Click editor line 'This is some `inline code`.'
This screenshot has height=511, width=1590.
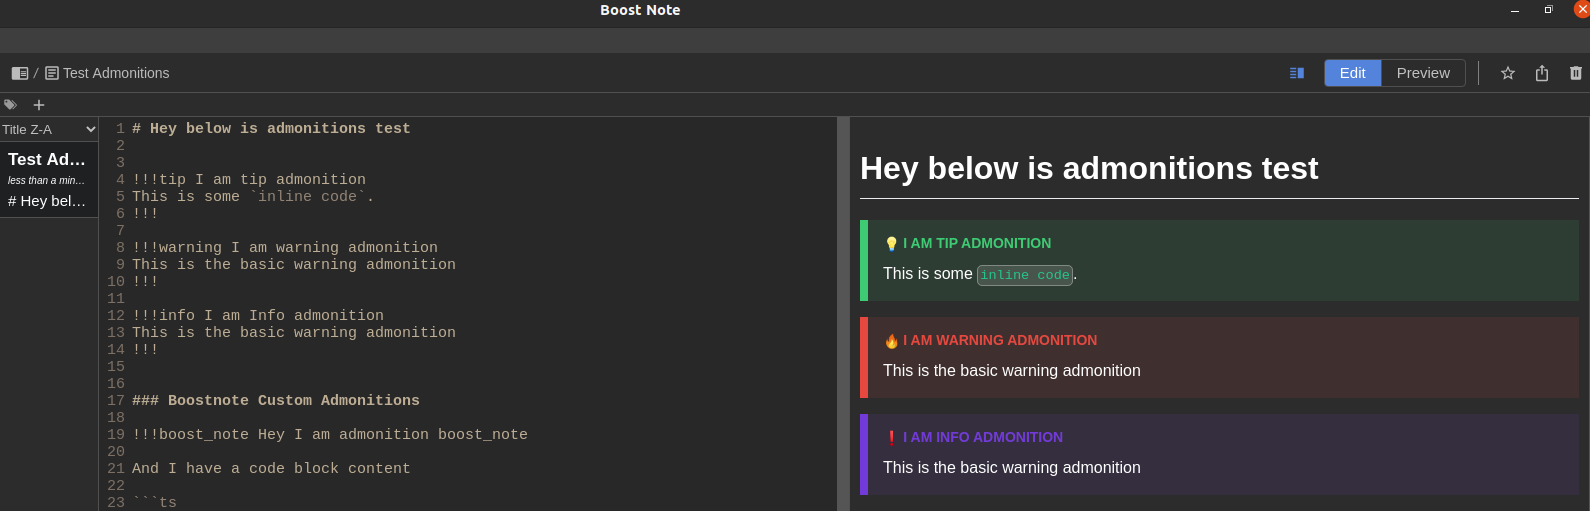(x=253, y=197)
